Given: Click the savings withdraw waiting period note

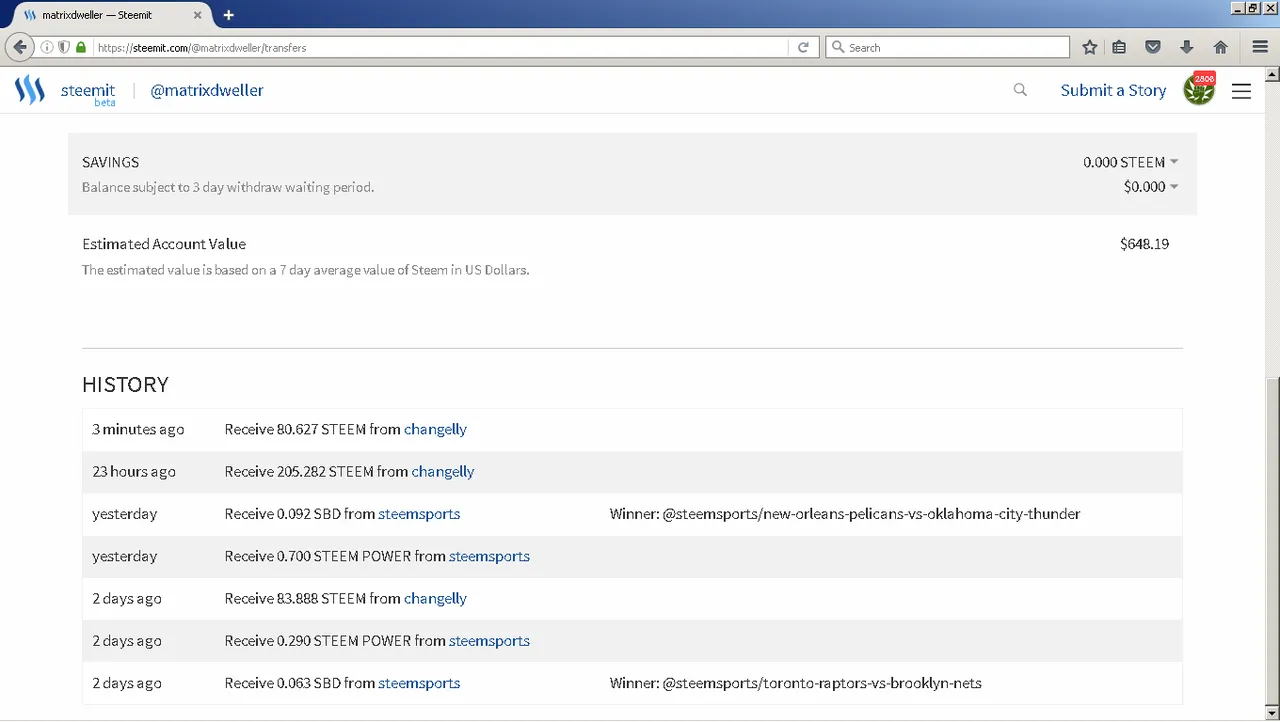Looking at the screenshot, I should click(228, 187).
